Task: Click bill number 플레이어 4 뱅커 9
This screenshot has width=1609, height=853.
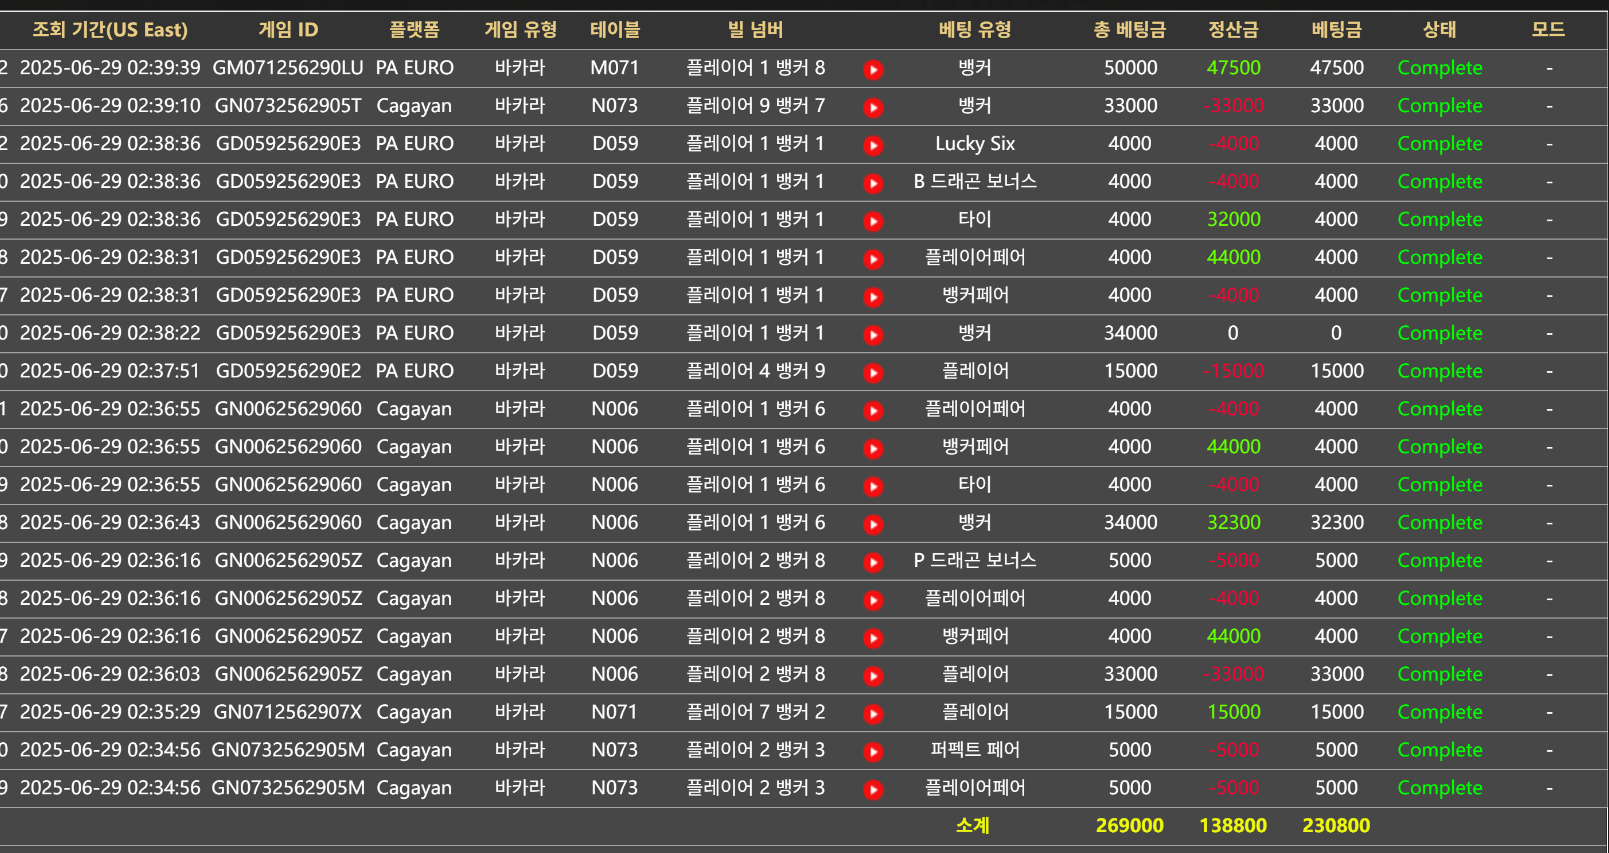Action: [756, 371]
